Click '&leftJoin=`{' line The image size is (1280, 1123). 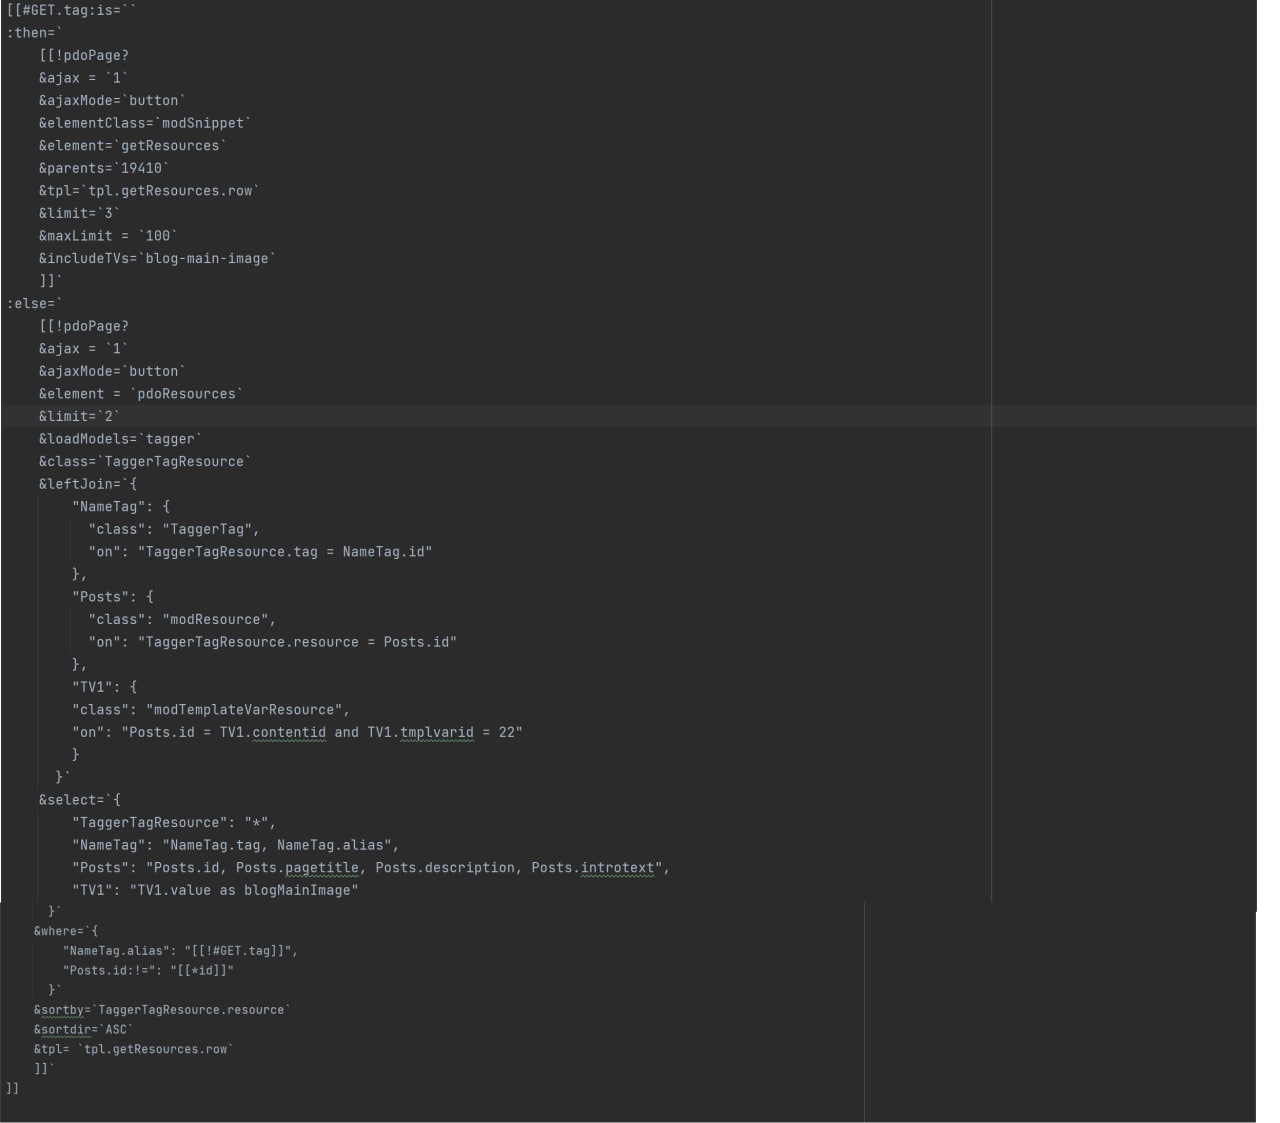tap(88, 484)
